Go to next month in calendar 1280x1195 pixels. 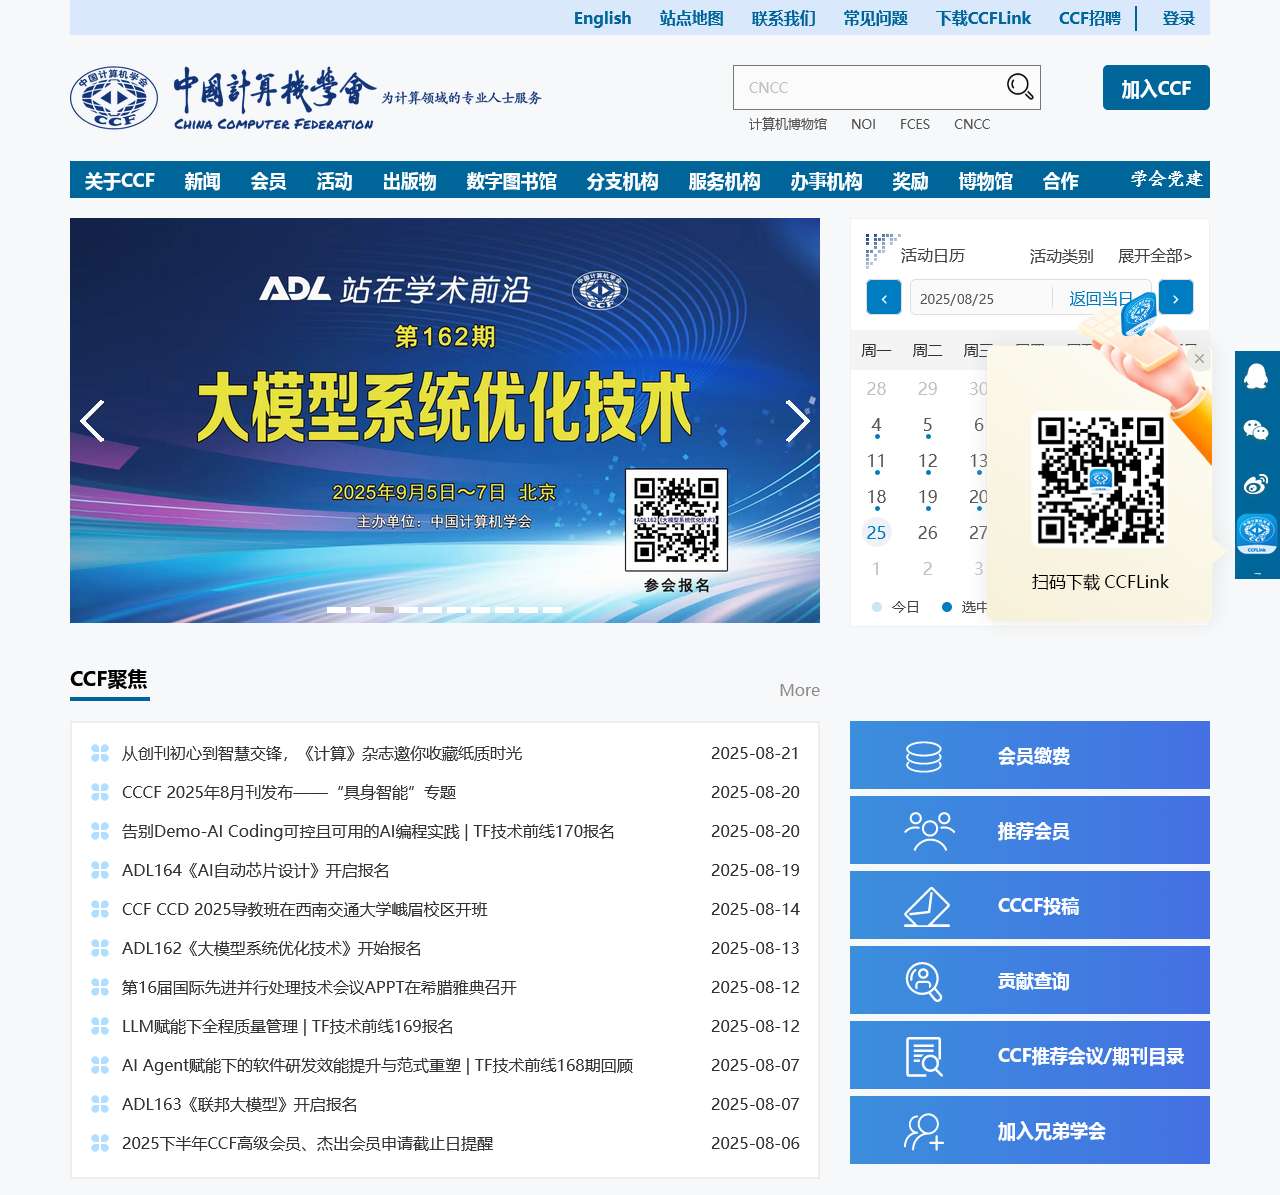click(1175, 298)
